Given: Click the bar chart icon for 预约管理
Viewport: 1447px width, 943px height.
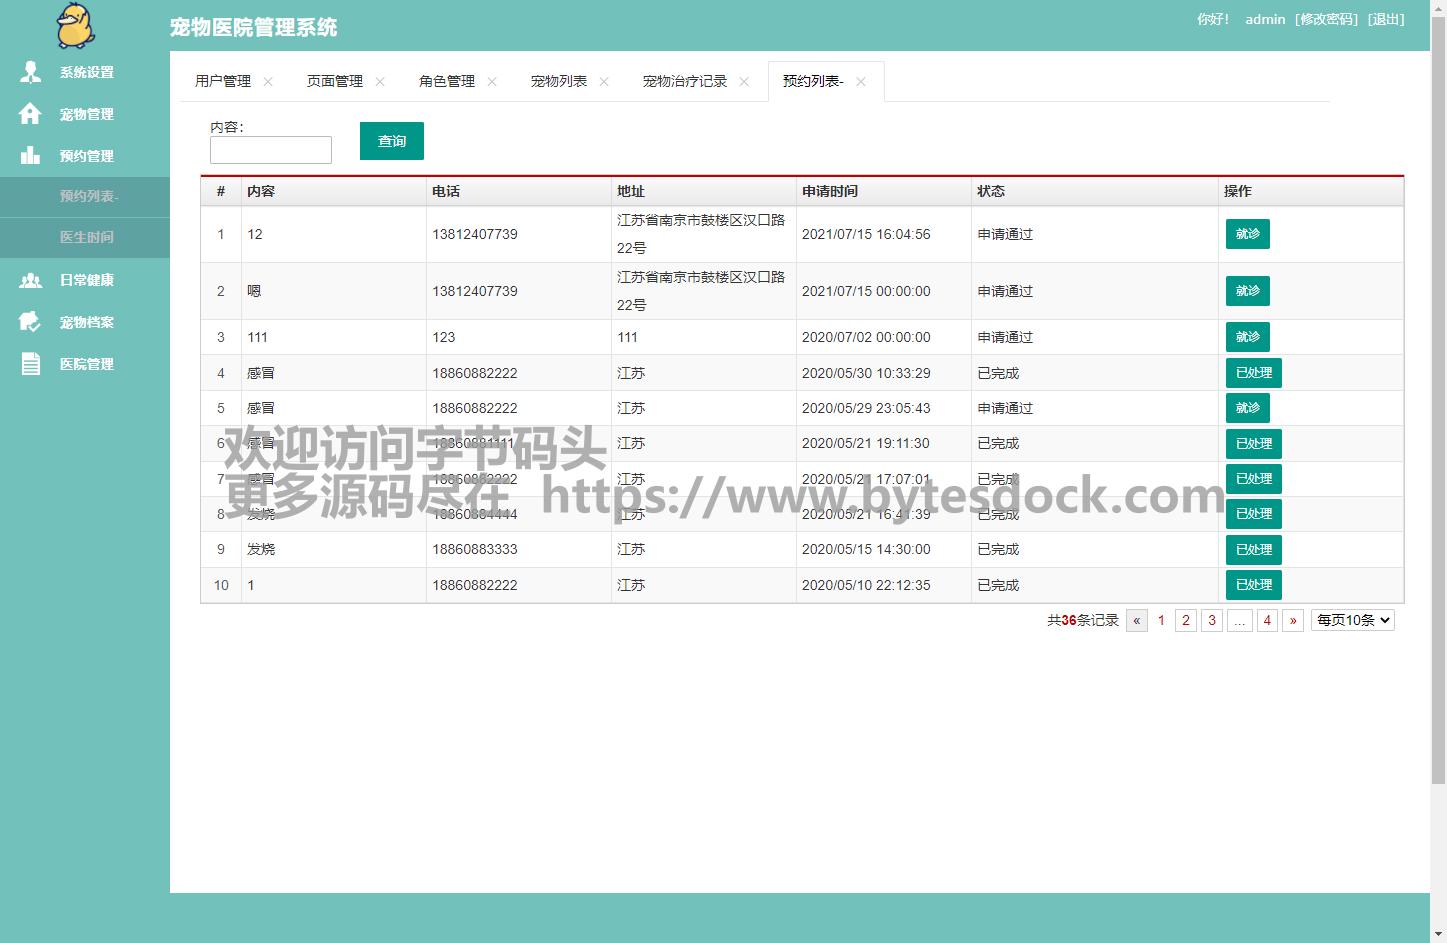Looking at the screenshot, I should coord(31,156).
